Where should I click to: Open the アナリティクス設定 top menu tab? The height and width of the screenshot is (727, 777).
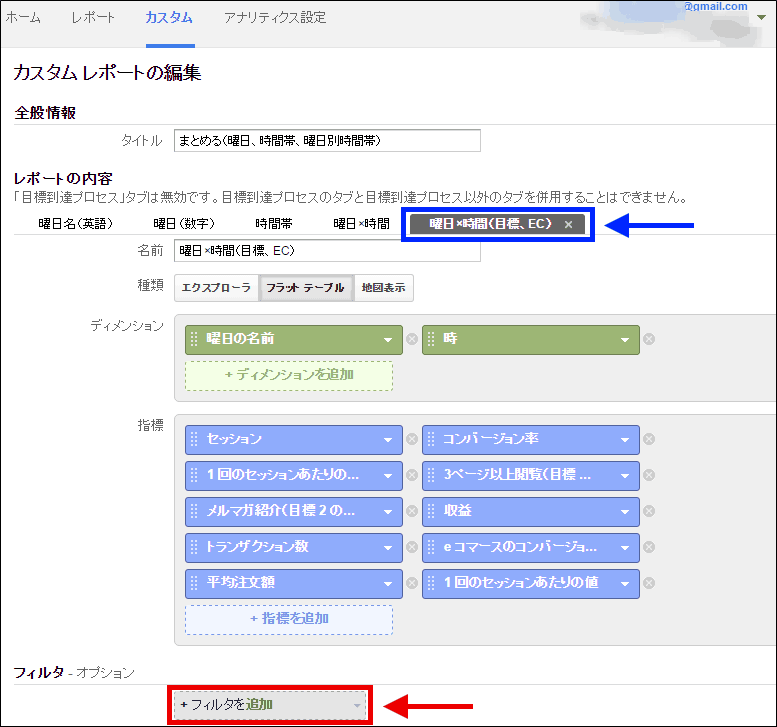[275, 18]
